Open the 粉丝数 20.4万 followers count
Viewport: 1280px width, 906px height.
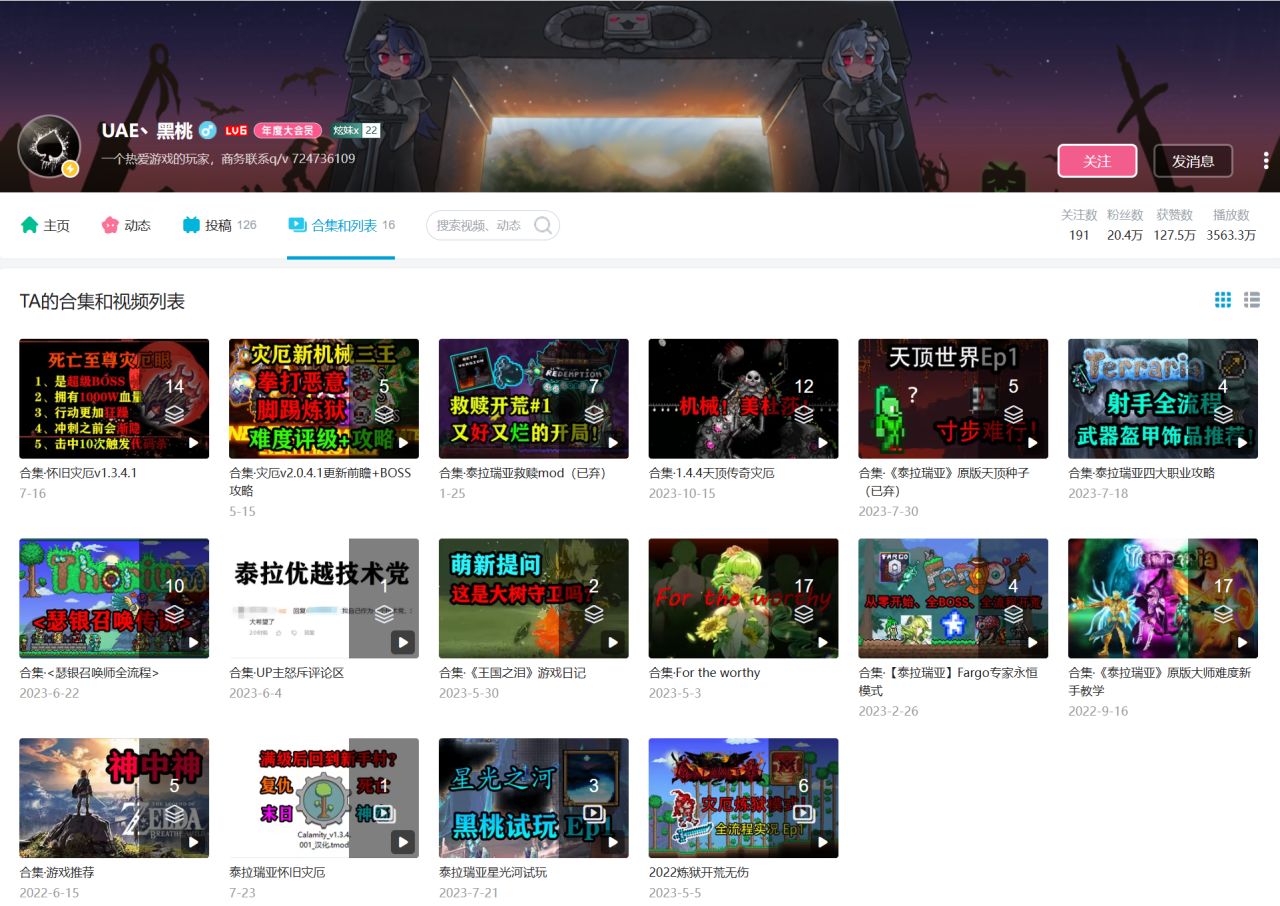pyautogui.click(x=1125, y=225)
